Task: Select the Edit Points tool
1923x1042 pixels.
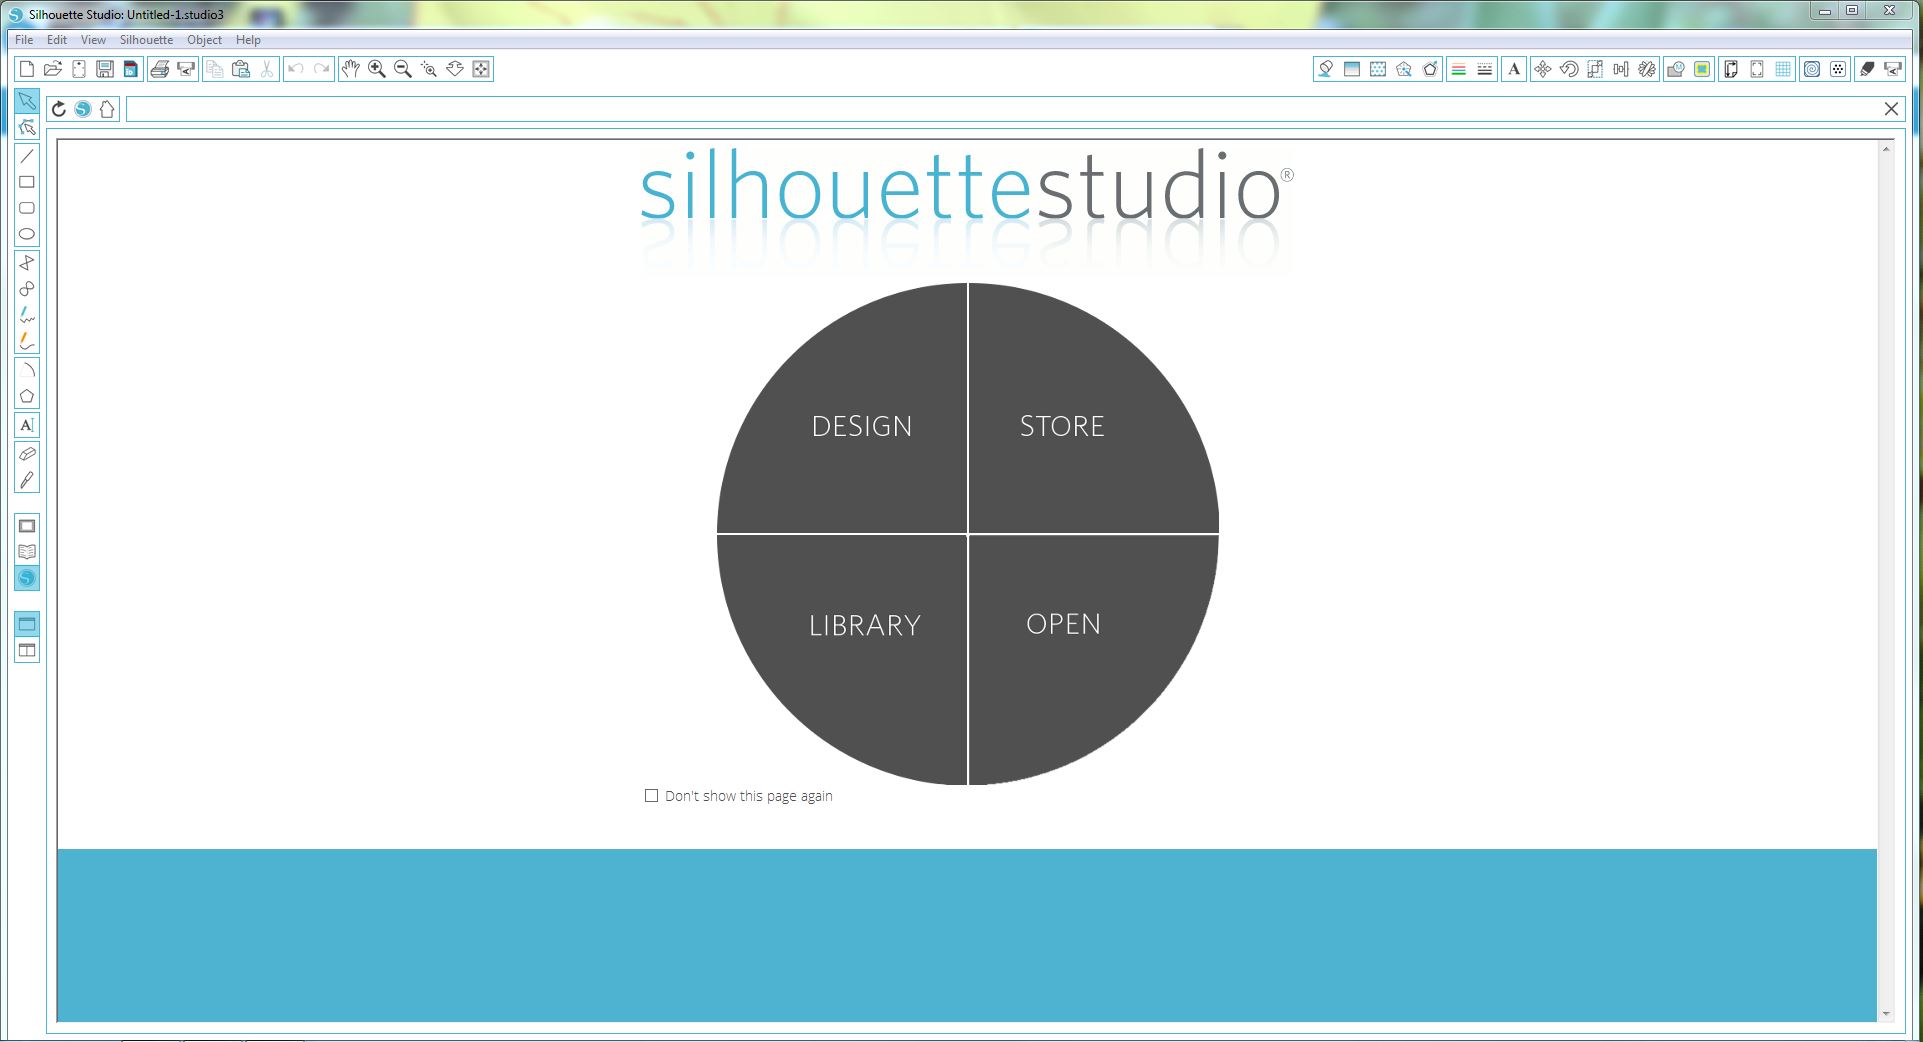Action: 27,127
